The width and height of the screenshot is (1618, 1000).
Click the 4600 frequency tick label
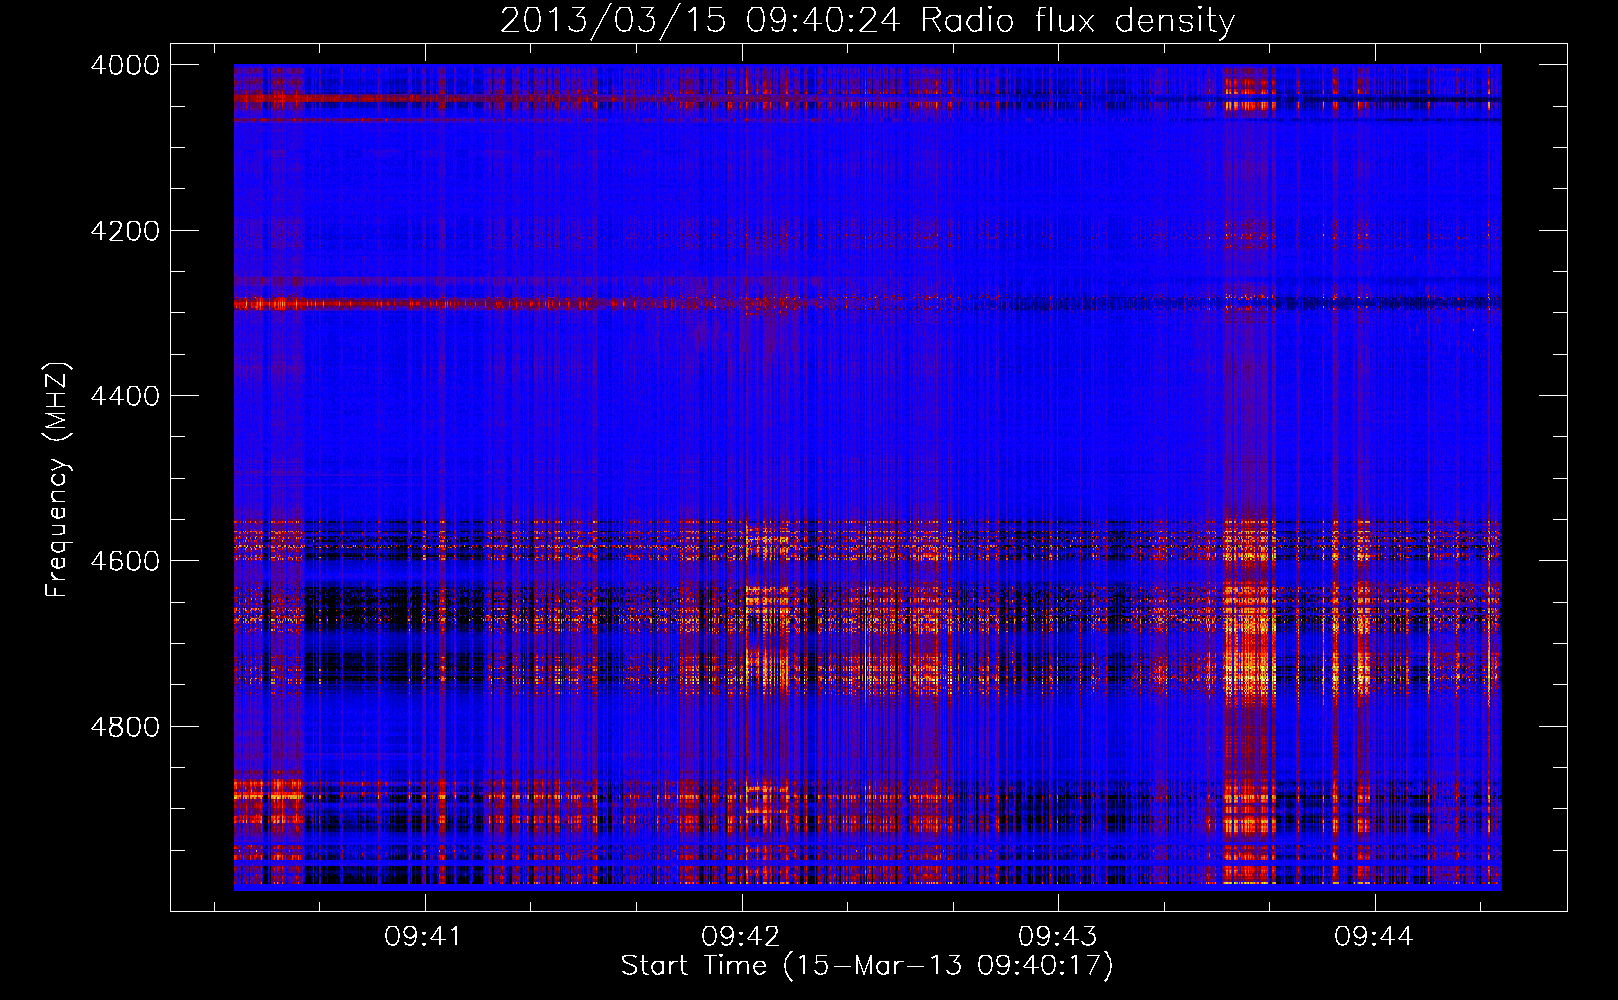(x=125, y=561)
